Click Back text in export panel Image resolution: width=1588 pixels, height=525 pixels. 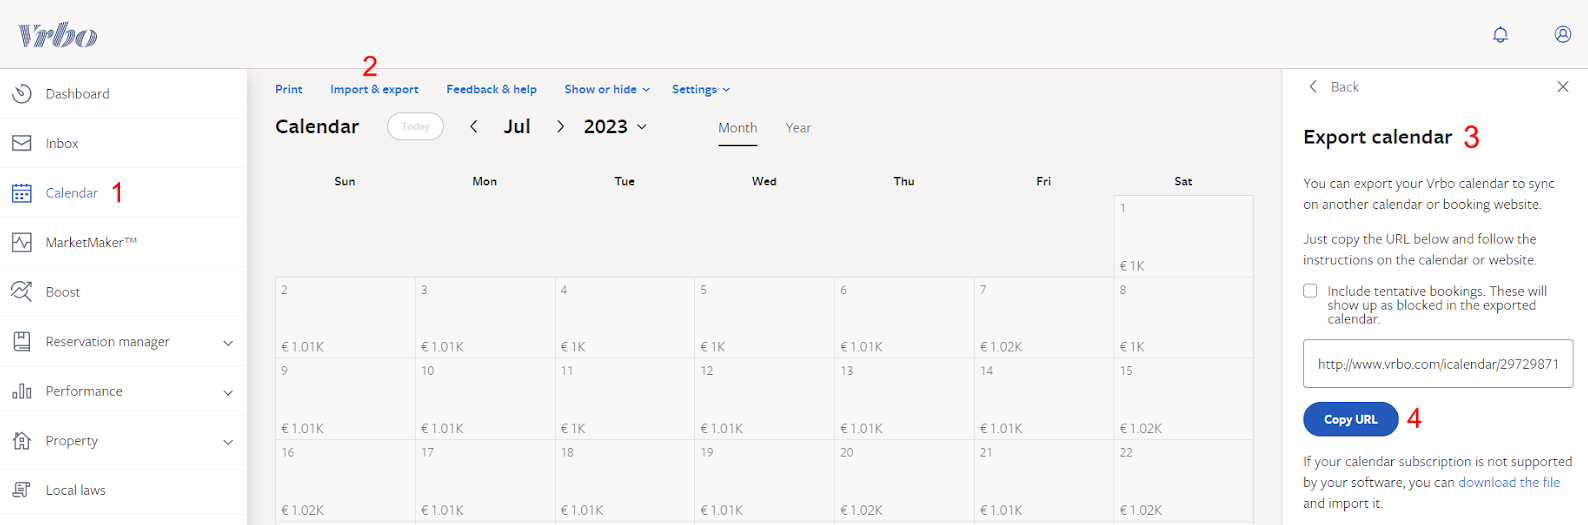coord(1345,87)
